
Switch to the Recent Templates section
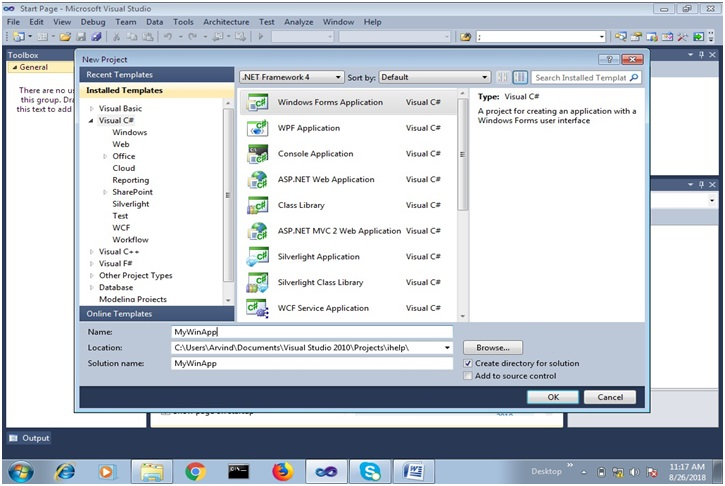point(157,74)
